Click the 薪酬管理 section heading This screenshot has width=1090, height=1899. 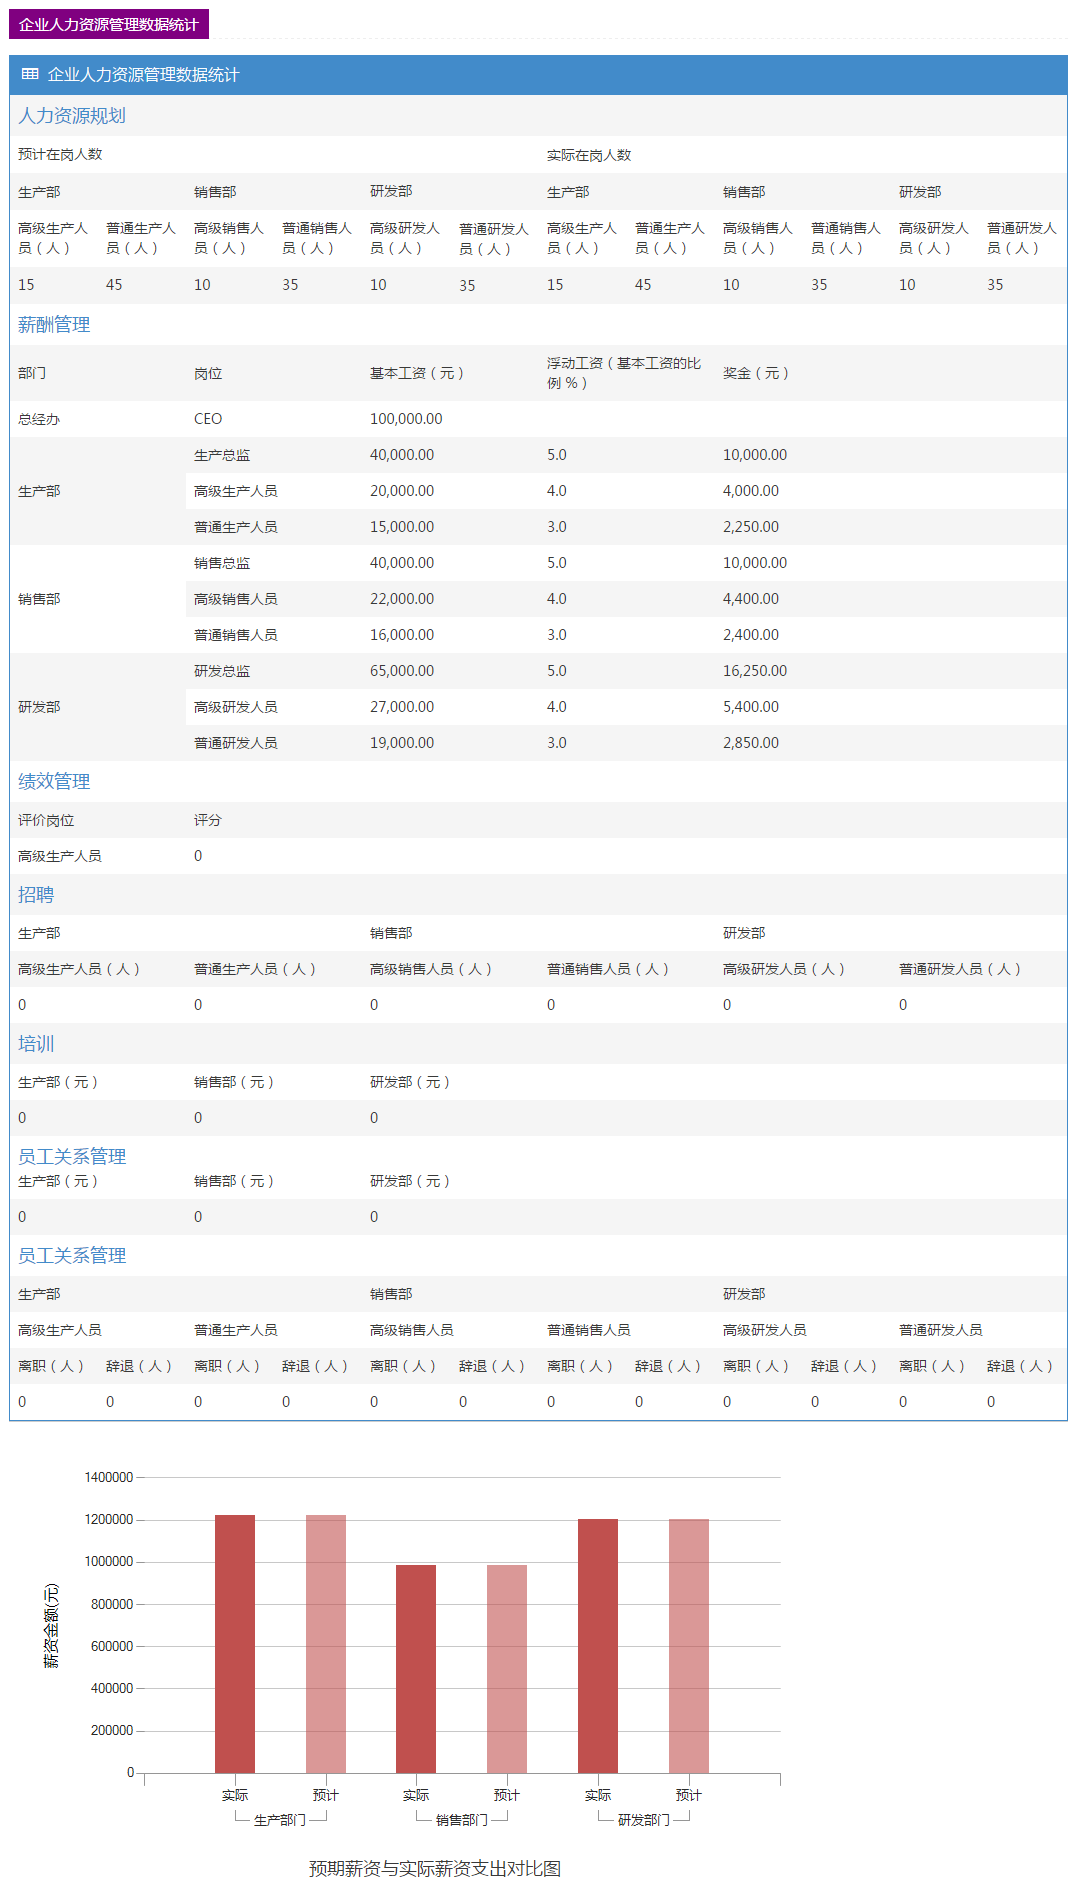point(54,325)
